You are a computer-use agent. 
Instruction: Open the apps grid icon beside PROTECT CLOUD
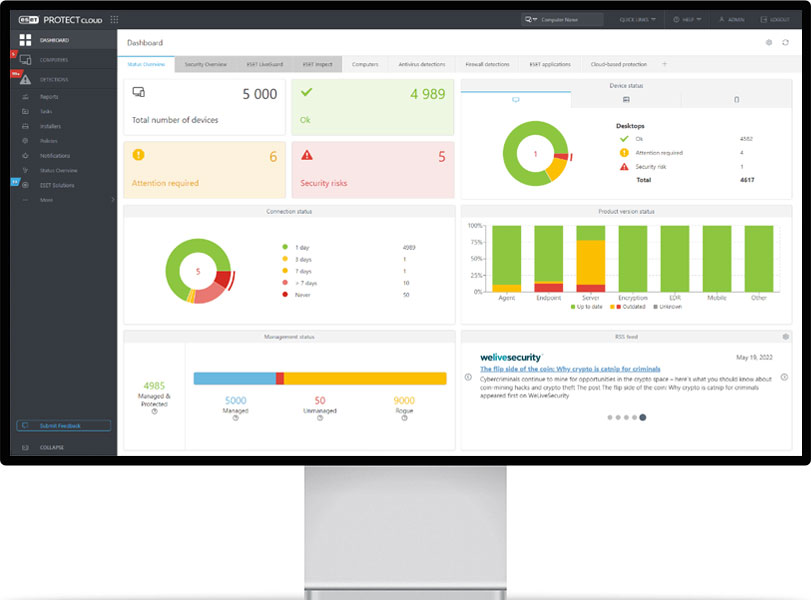[x=114, y=20]
